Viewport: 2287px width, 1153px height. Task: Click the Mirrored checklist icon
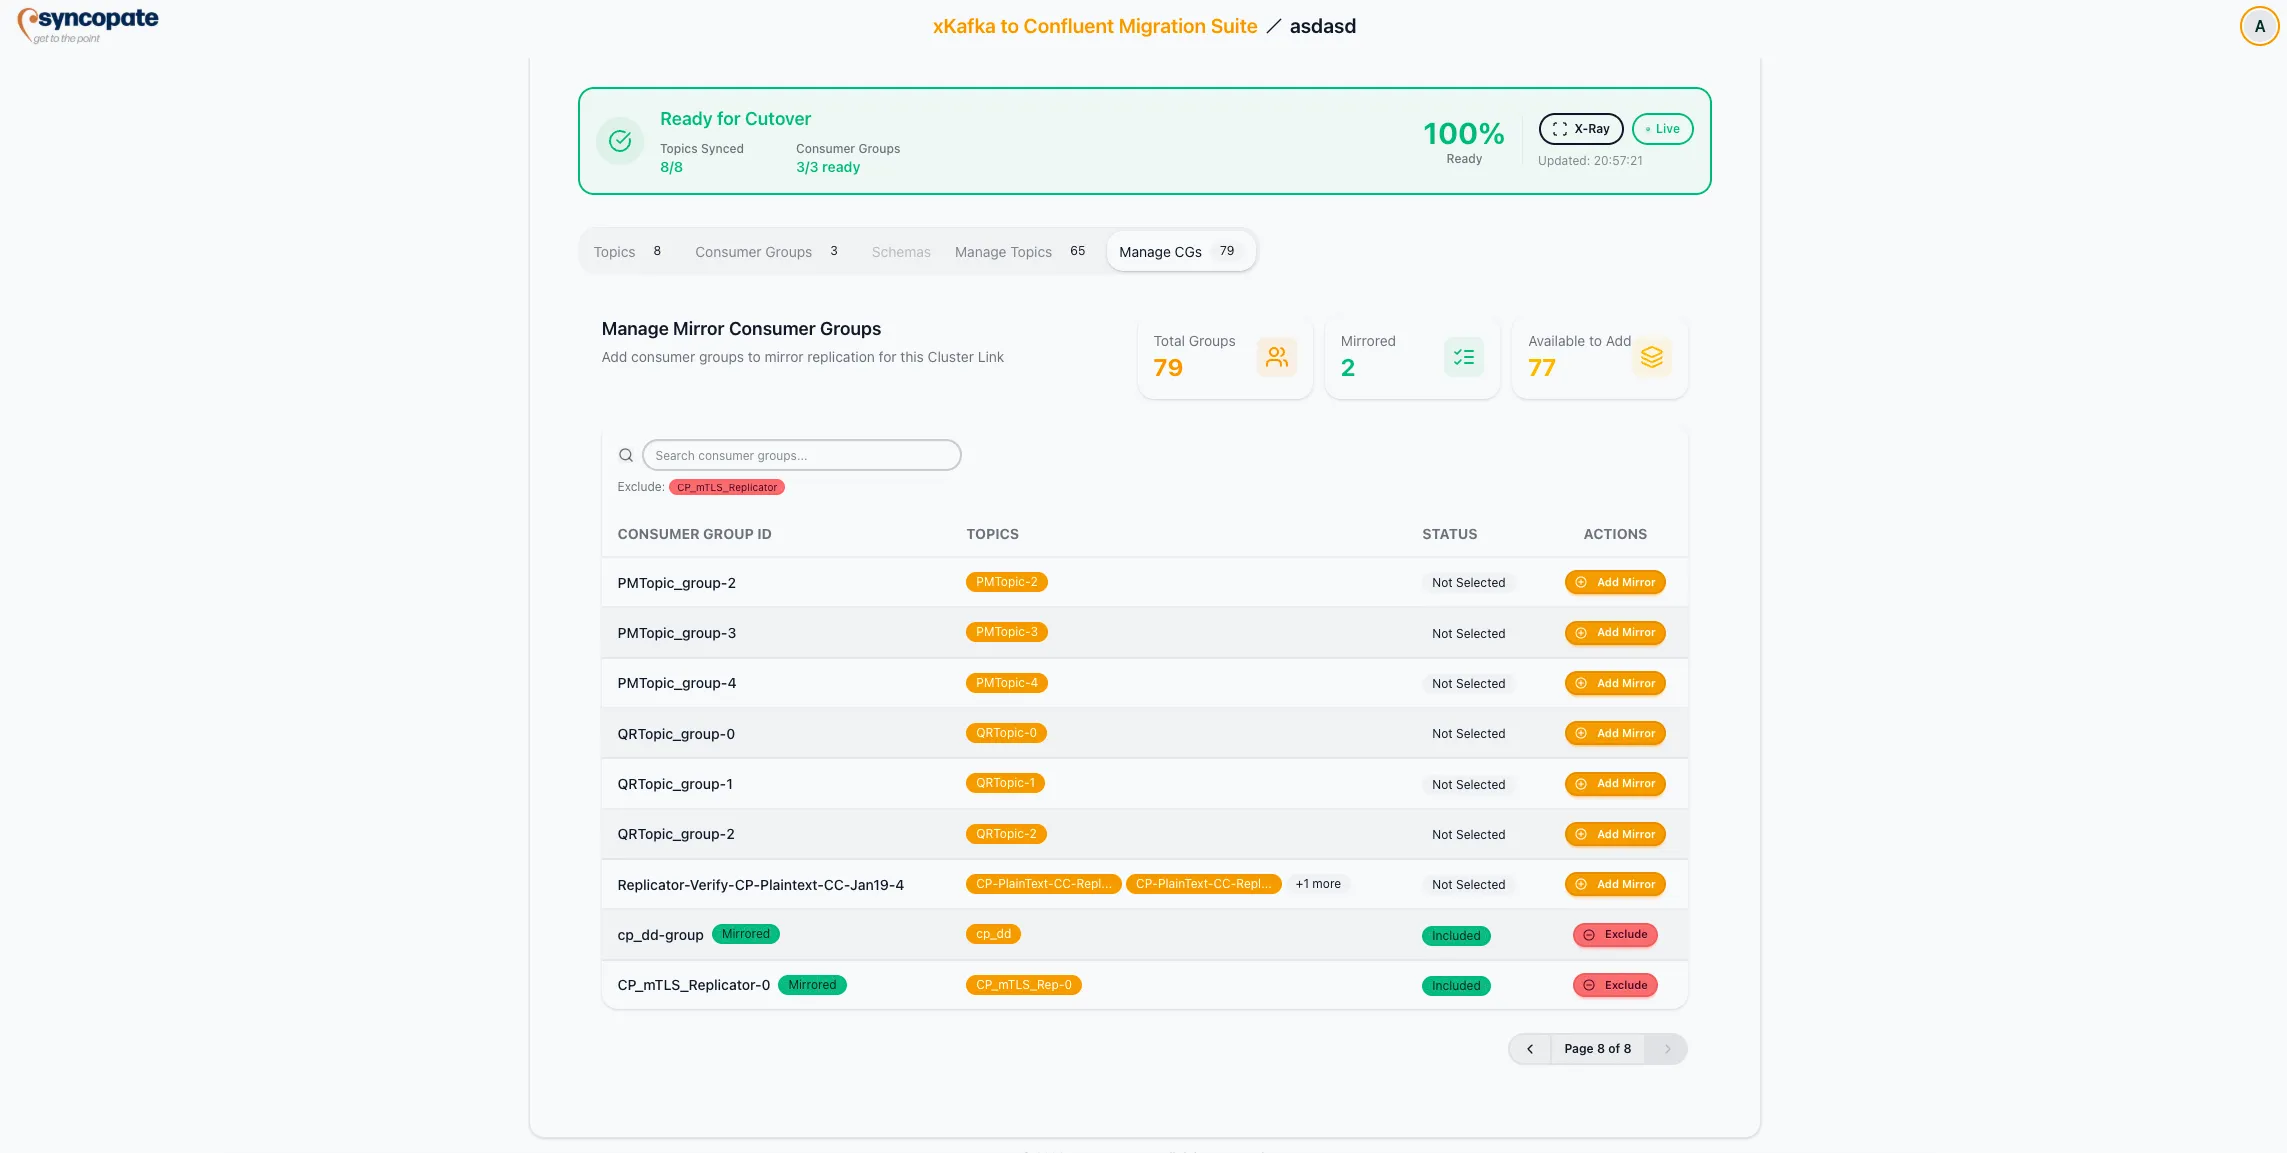click(x=1463, y=357)
